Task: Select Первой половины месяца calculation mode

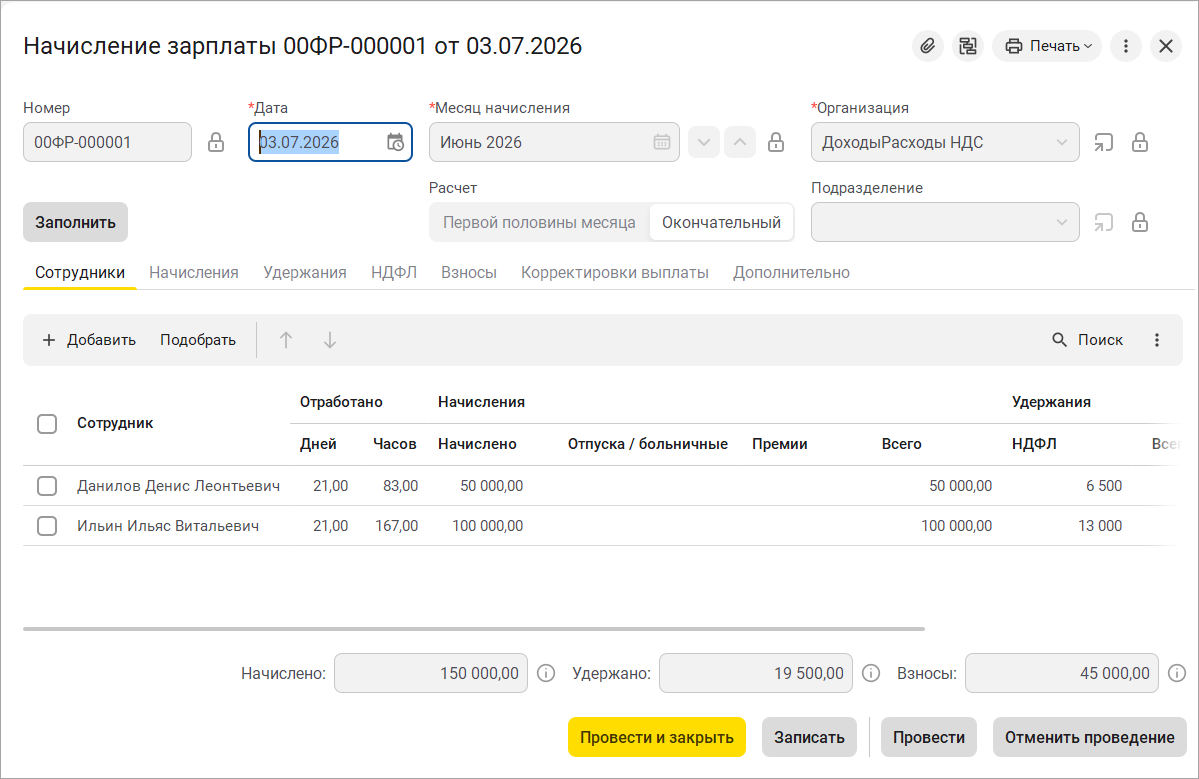Action: pyautogui.click(x=539, y=222)
